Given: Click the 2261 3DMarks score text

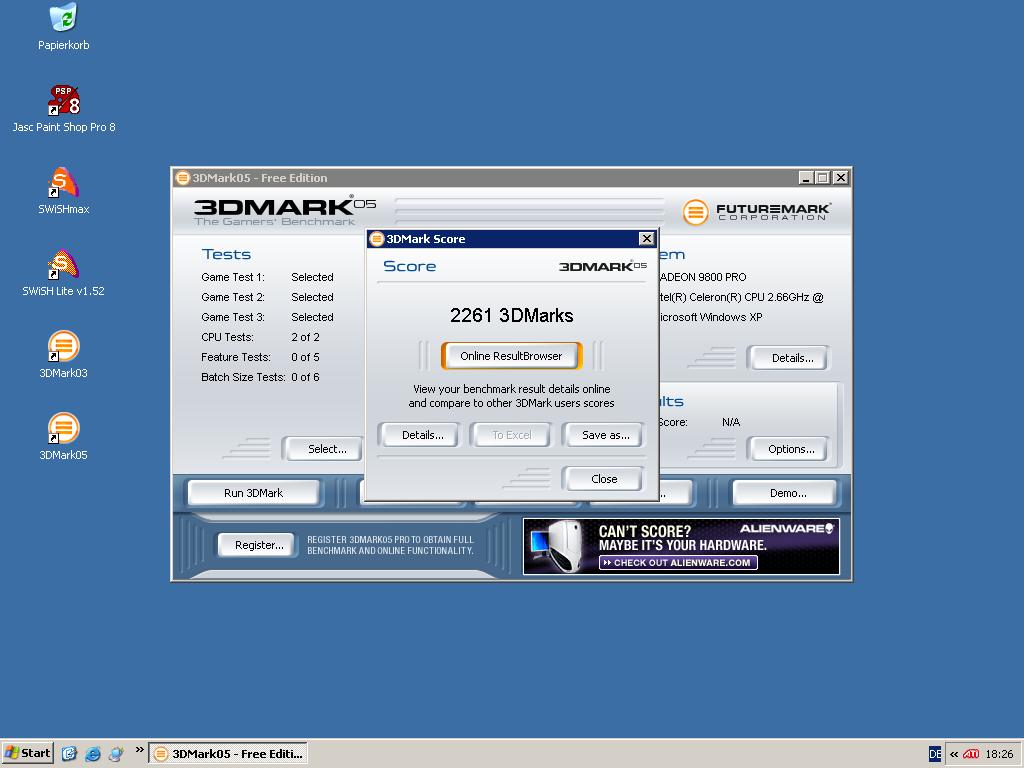Looking at the screenshot, I should point(511,315).
